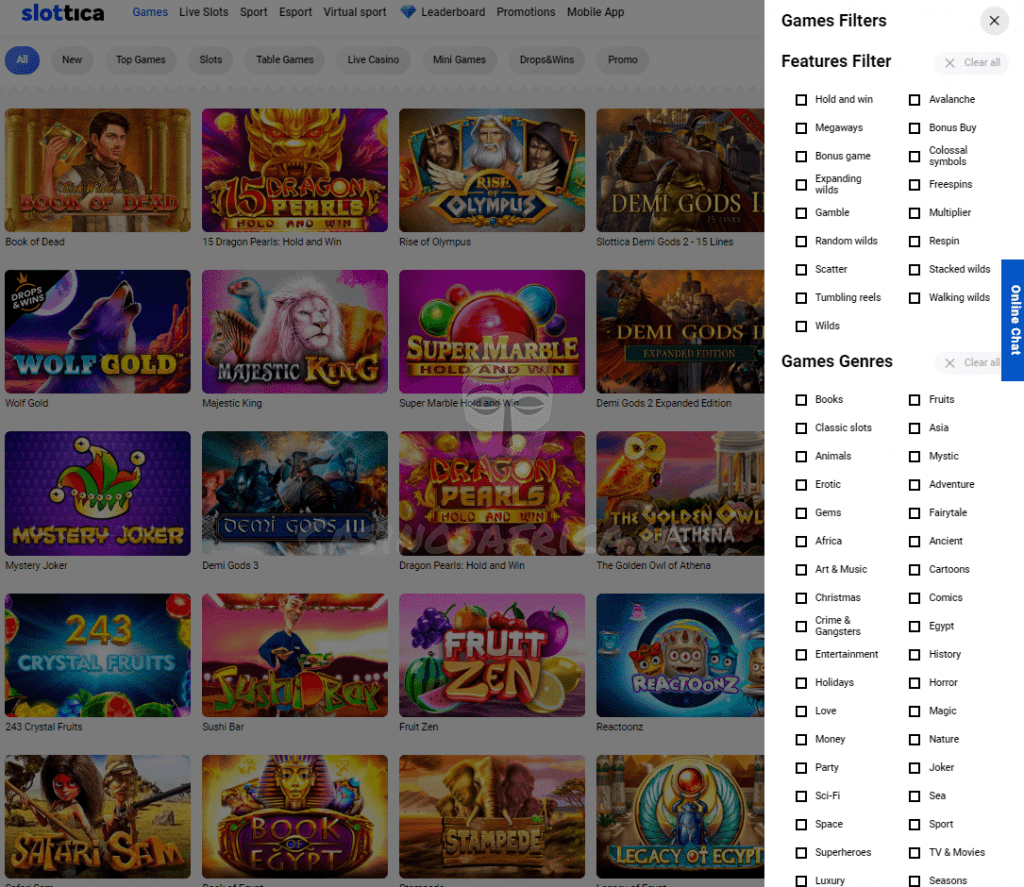The height and width of the screenshot is (887, 1024).
Task: Check the Gamble feature filter
Action: [x=801, y=213]
